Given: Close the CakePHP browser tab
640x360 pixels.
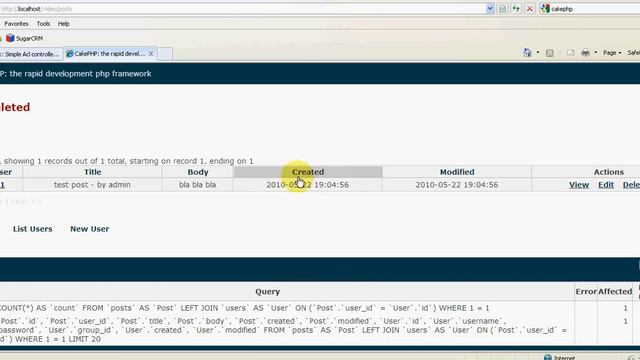Looking at the screenshot, I should tap(151, 53).
